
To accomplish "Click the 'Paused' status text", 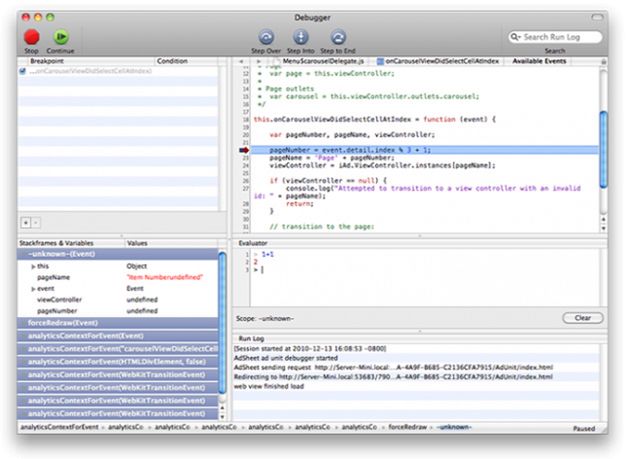I will [x=584, y=428].
